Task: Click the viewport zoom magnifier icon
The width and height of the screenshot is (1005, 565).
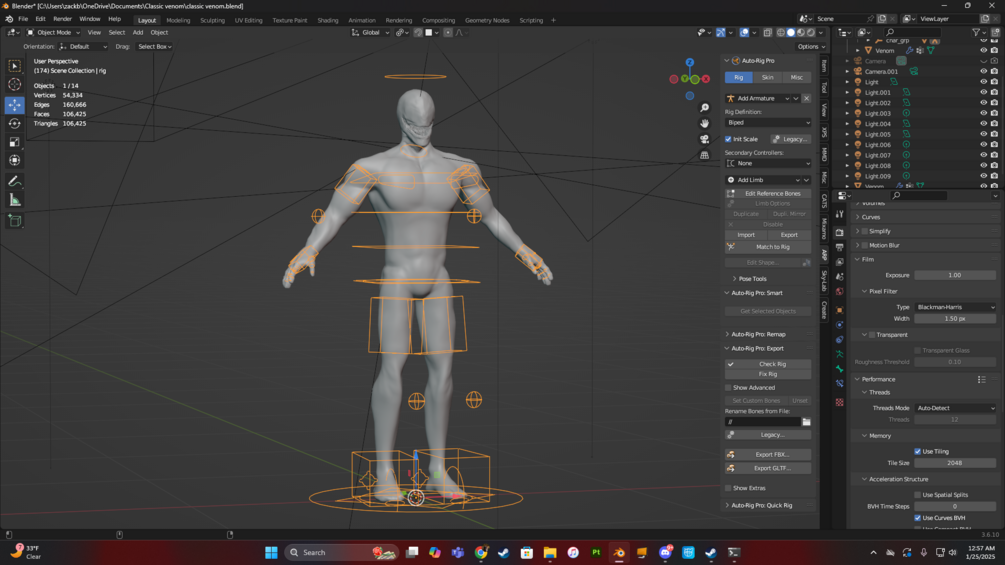Action: click(x=704, y=108)
